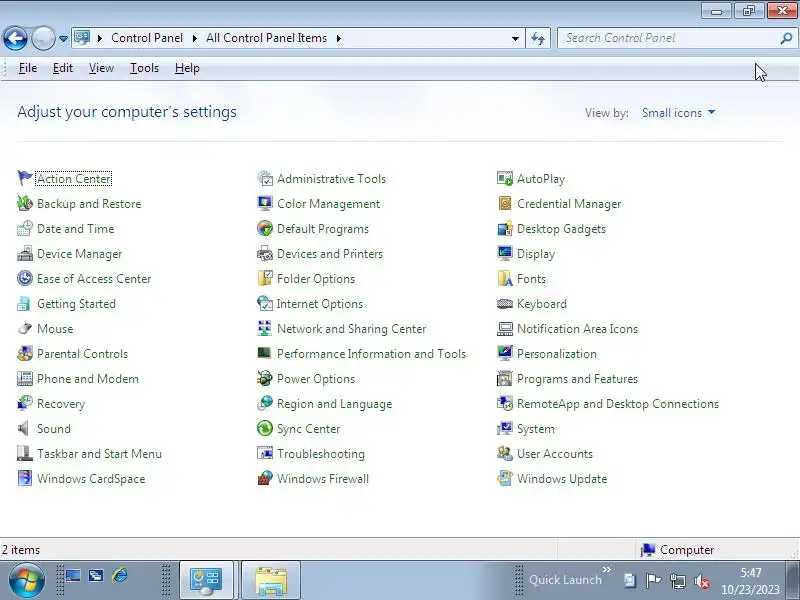The width and height of the screenshot is (800, 600).
Task: Open Performance Information and Tools link
Action: 371,354
